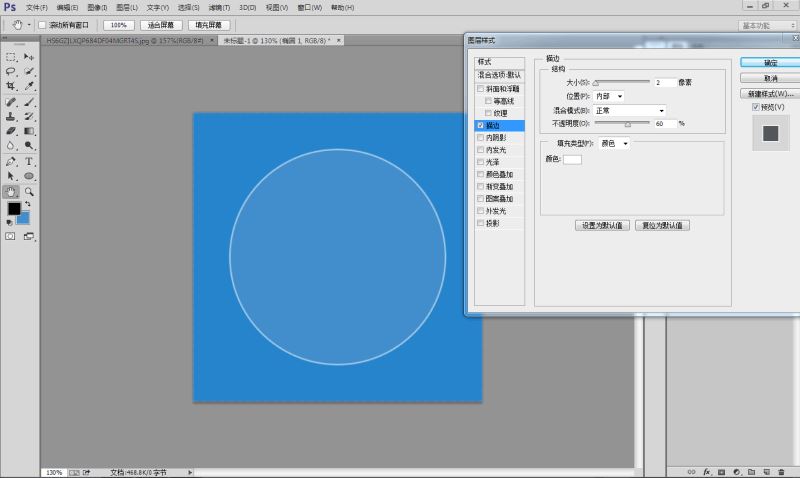Screen dimensions: 800x478
Task: Expand the 混合模式 blend mode dropdown
Action: click(630, 110)
